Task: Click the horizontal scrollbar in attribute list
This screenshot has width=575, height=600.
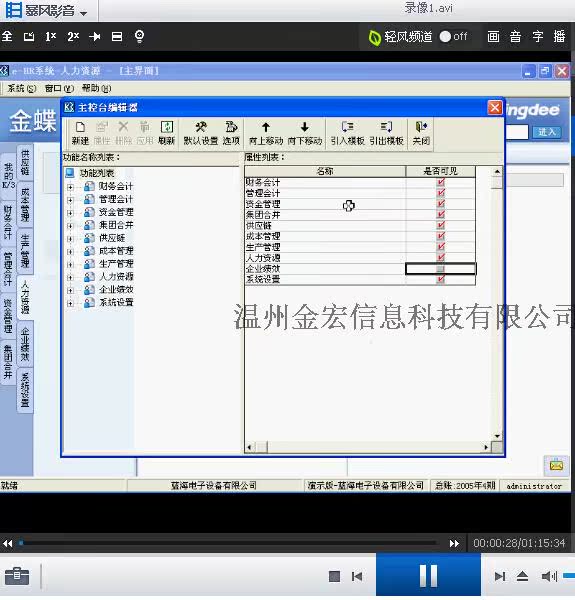Action: pos(369,447)
